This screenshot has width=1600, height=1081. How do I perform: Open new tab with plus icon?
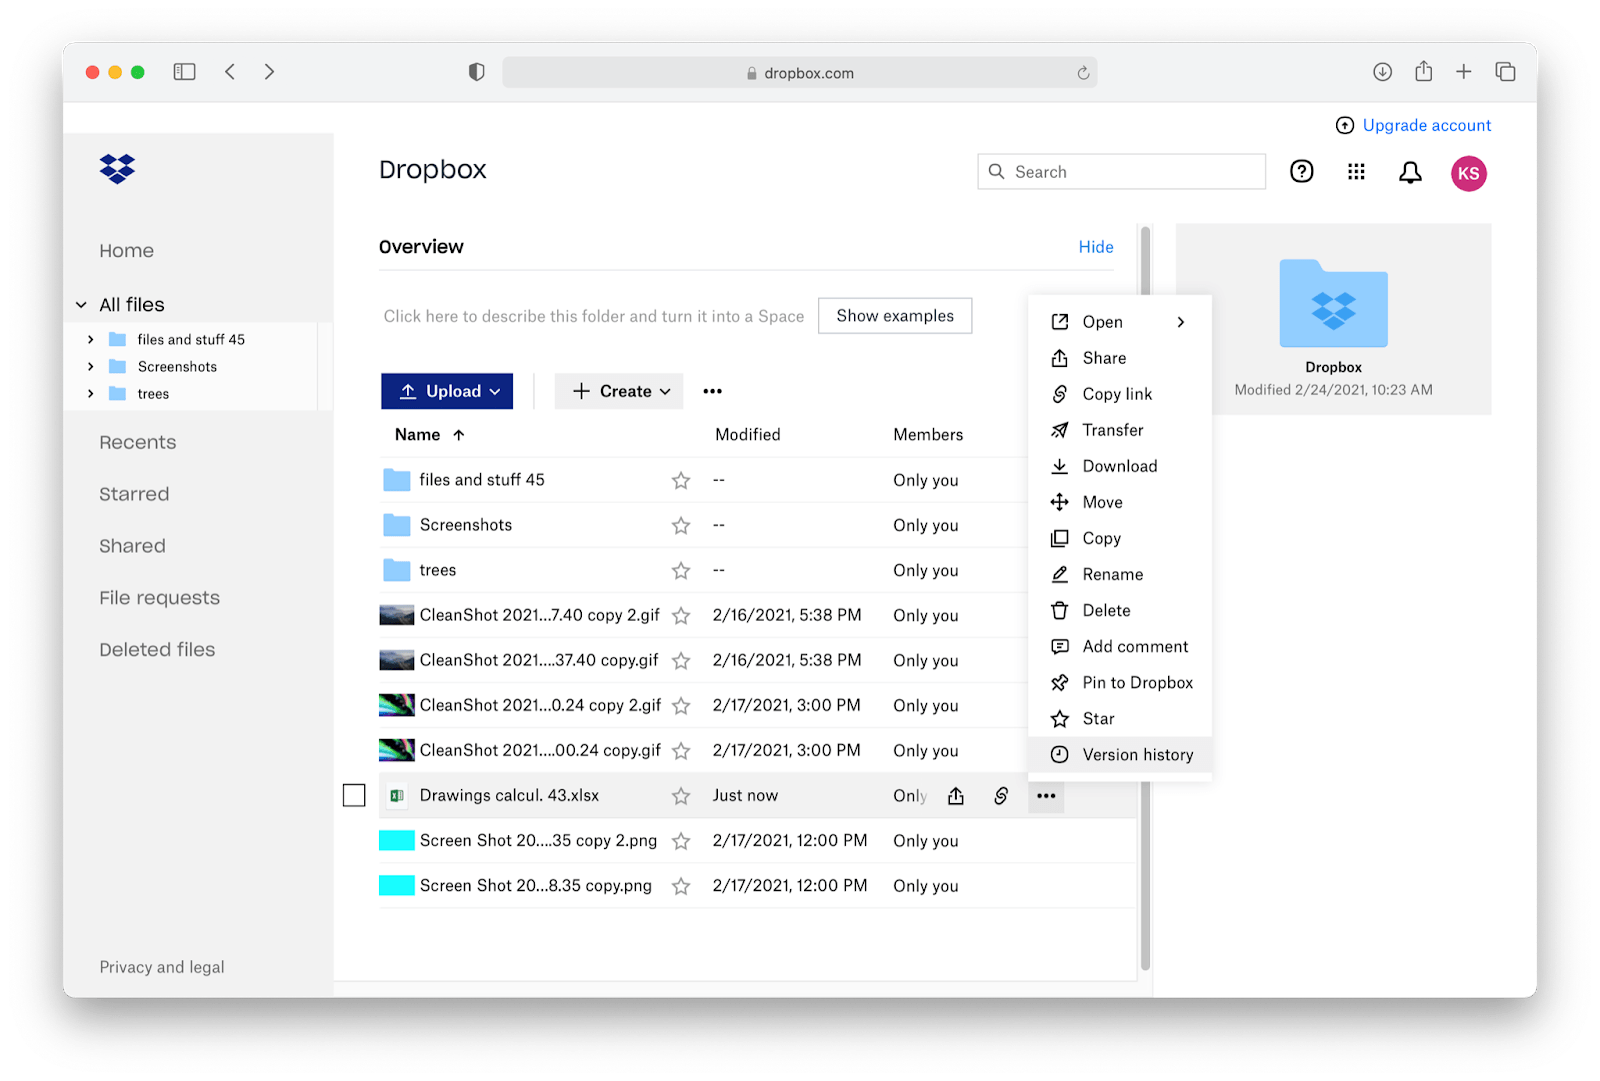[x=1463, y=72]
